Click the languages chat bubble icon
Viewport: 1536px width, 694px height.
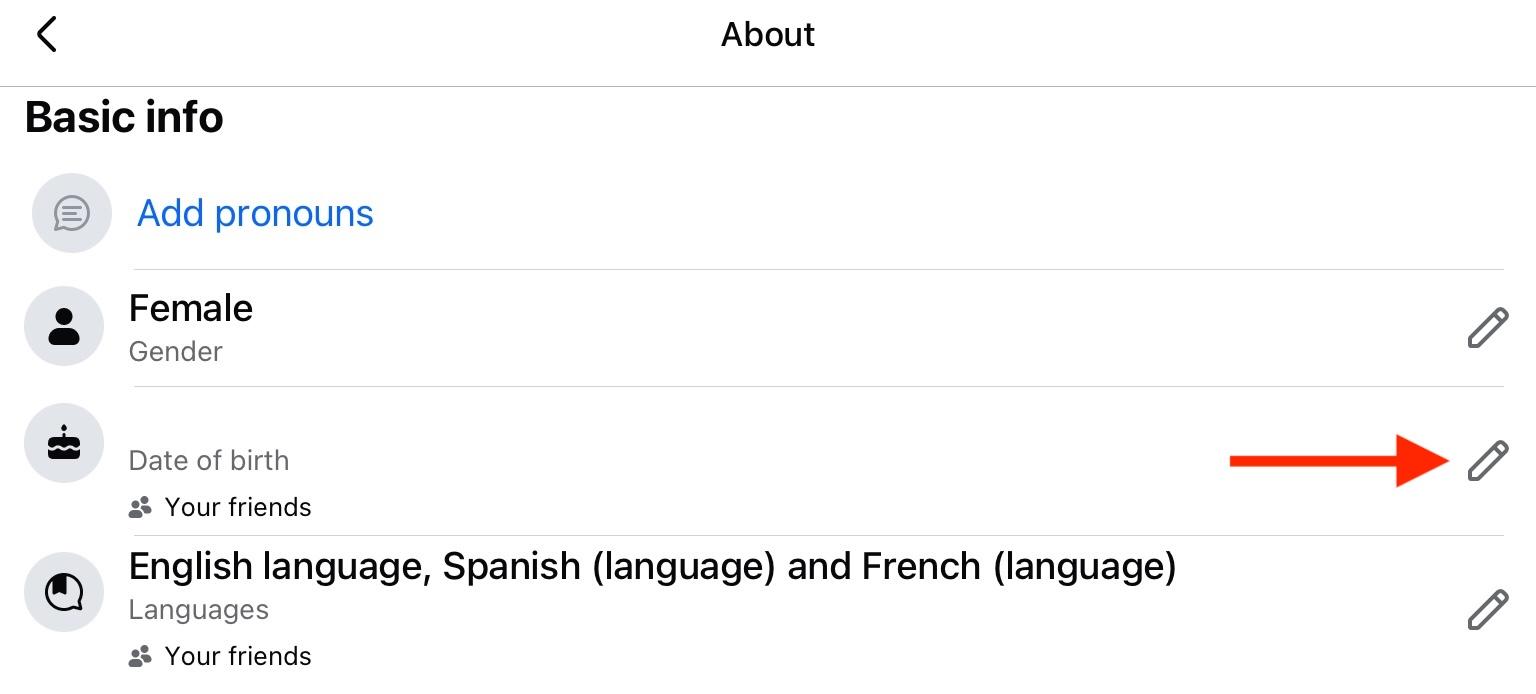pos(64,592)
